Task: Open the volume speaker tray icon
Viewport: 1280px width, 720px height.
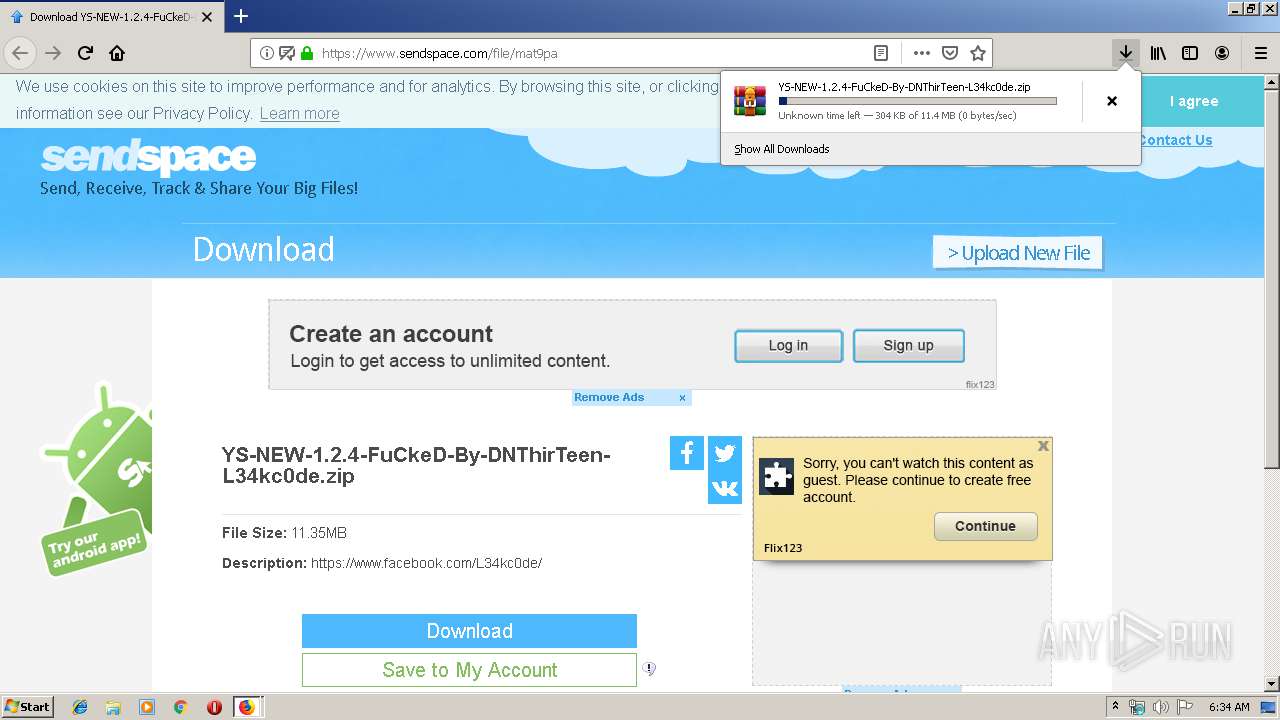Action: (1162, 707)
